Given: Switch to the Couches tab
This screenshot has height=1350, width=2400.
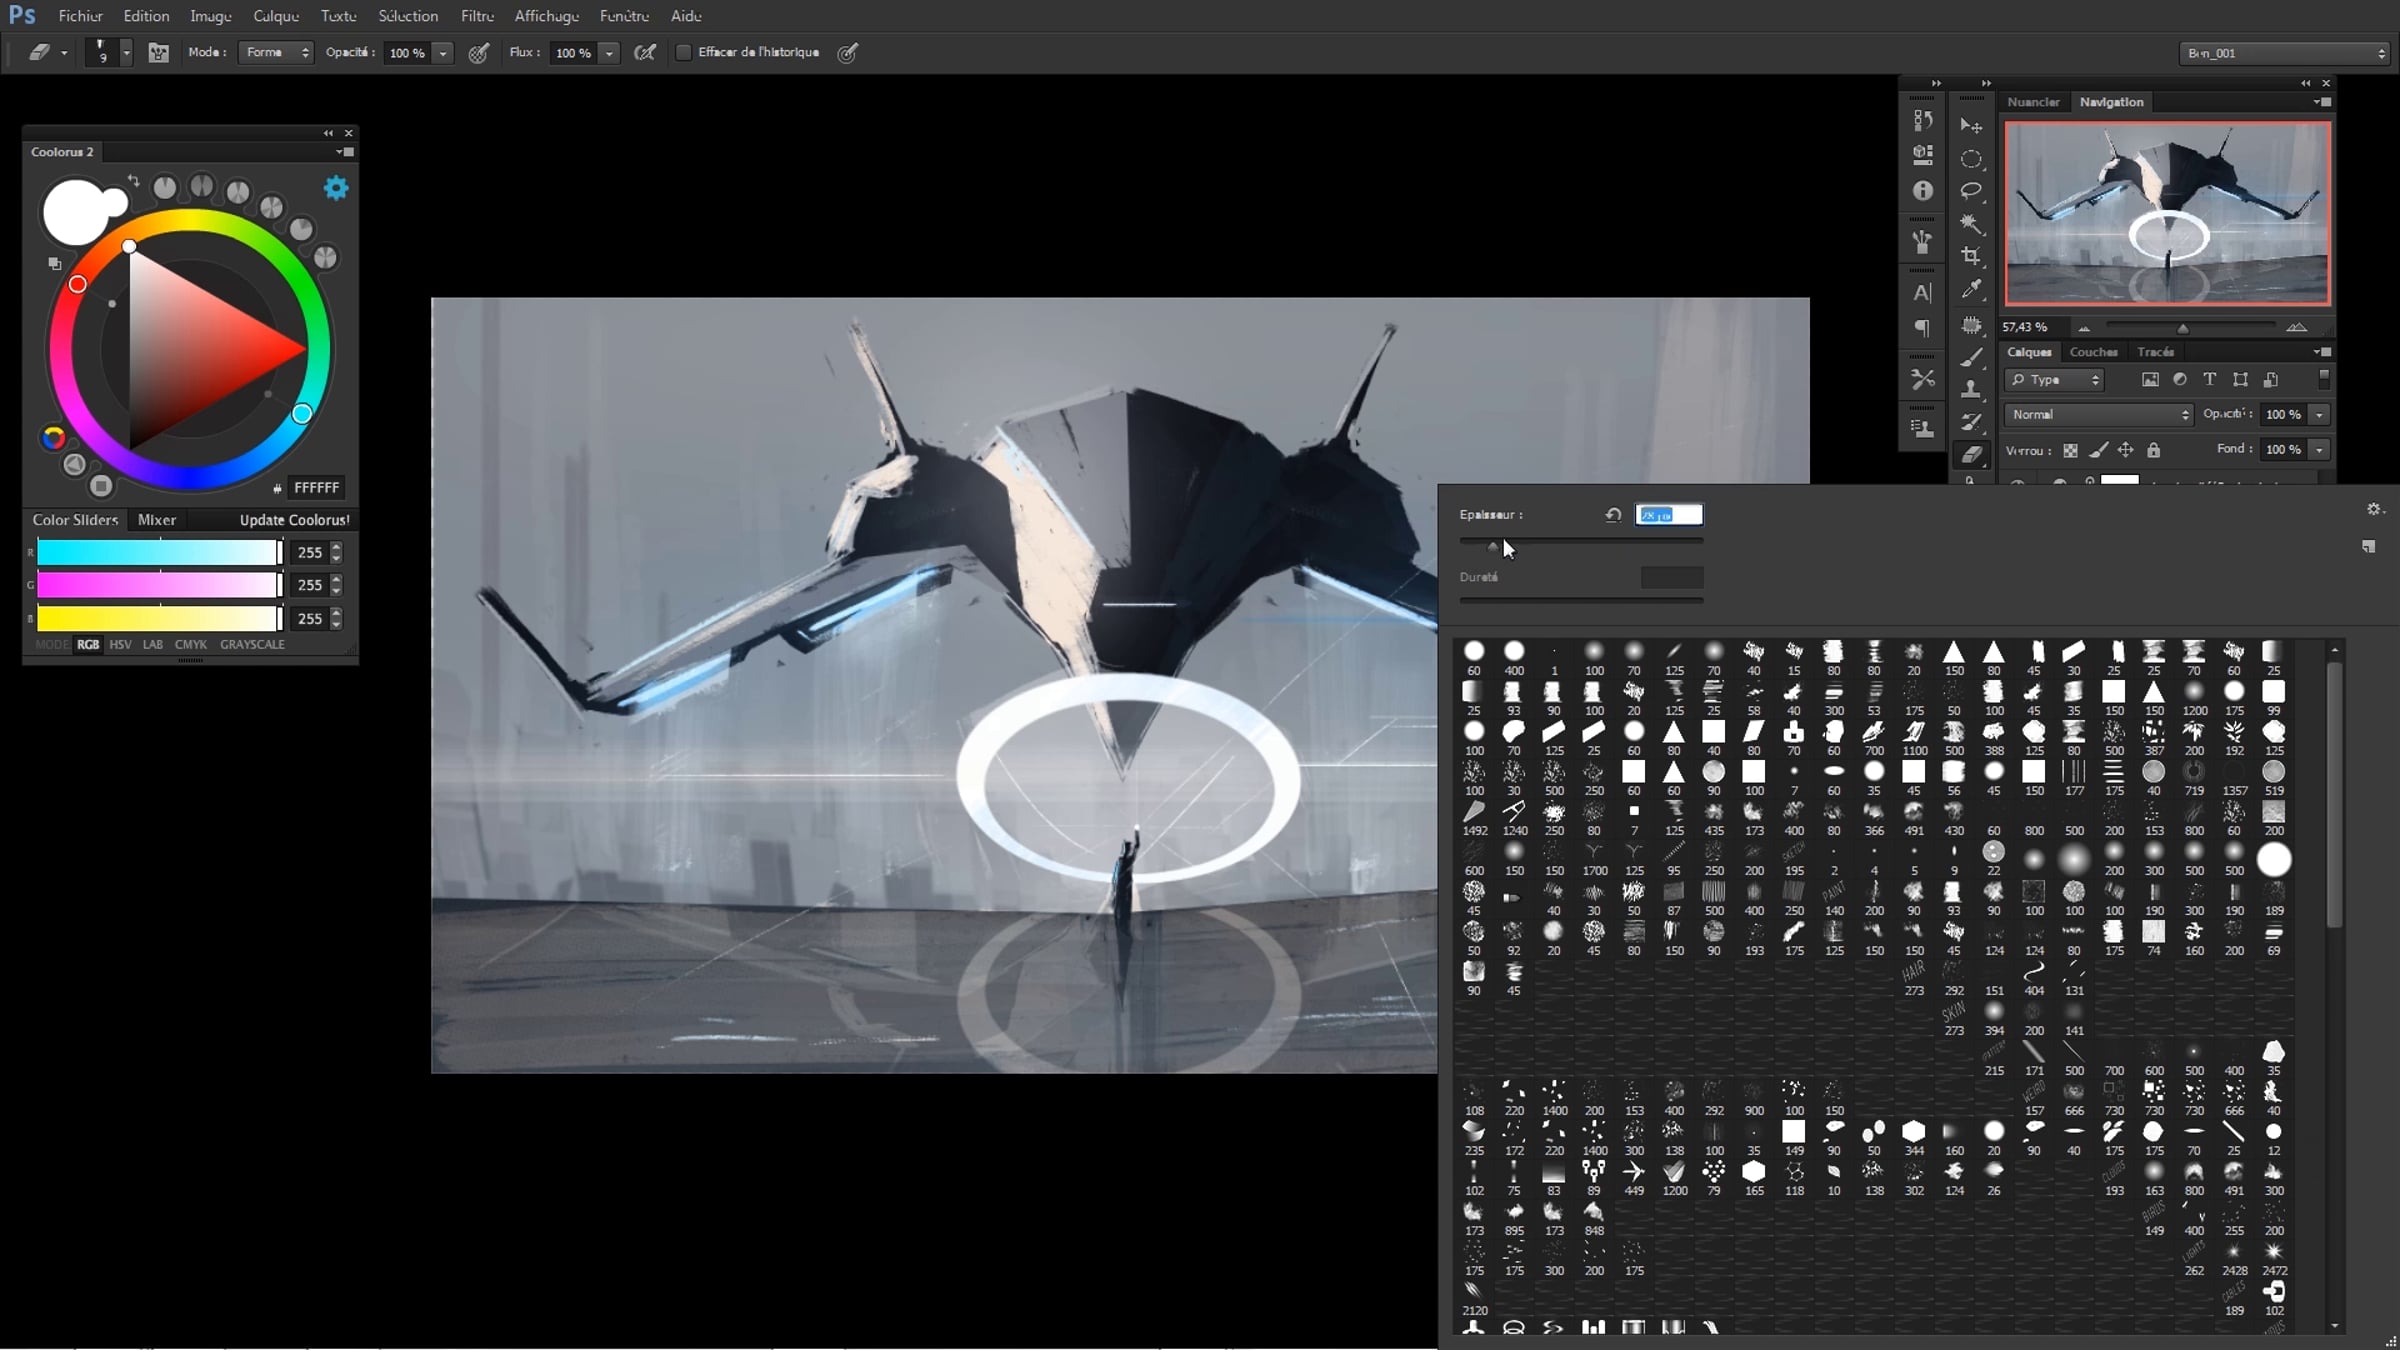Looking at the screenshot, I should point(2093,352).
